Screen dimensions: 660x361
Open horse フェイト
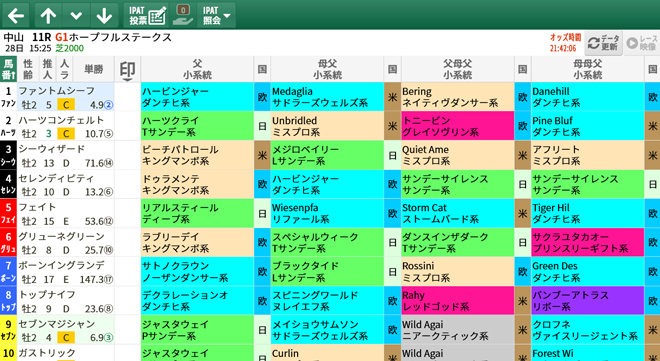coord(37,207)
